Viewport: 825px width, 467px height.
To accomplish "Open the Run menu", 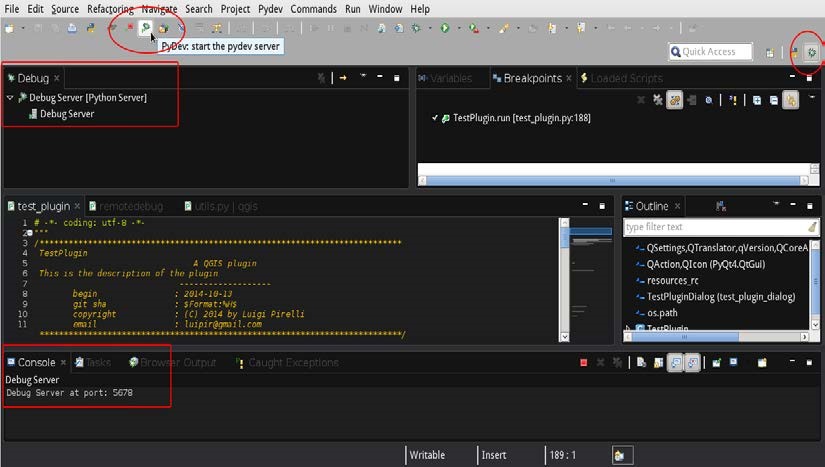I will (353, 9).
